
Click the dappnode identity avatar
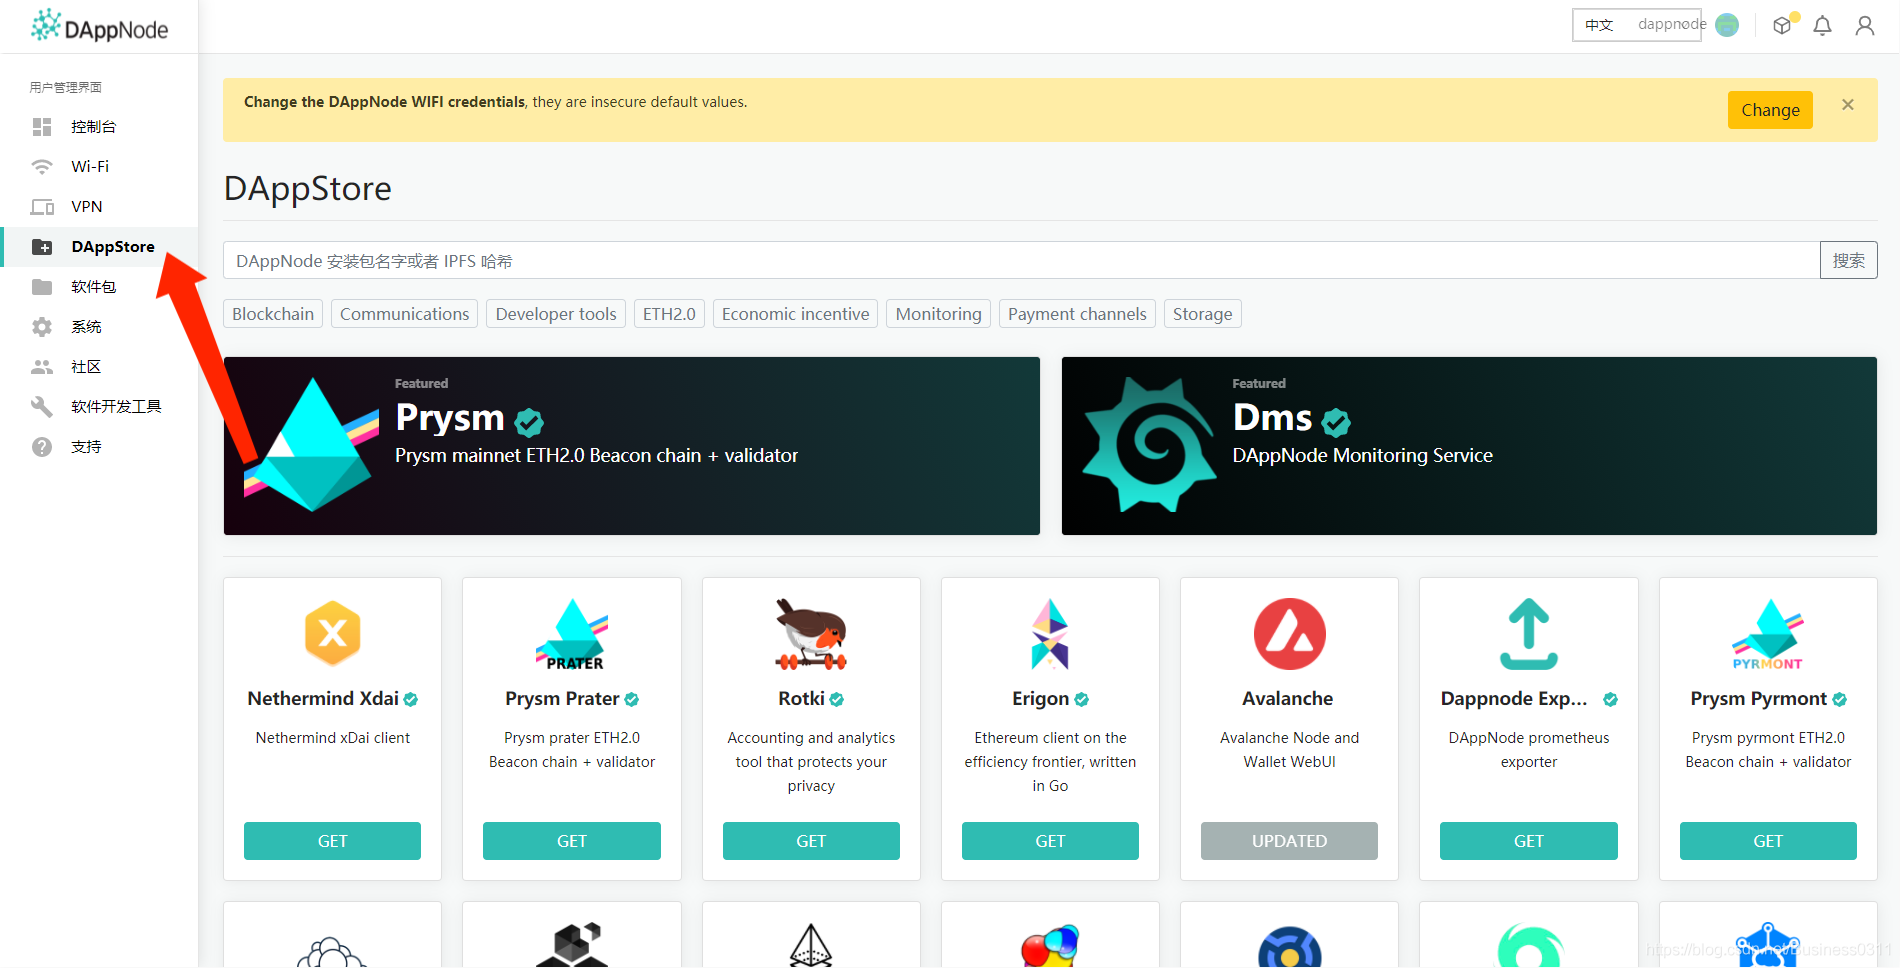[1727, 25]
